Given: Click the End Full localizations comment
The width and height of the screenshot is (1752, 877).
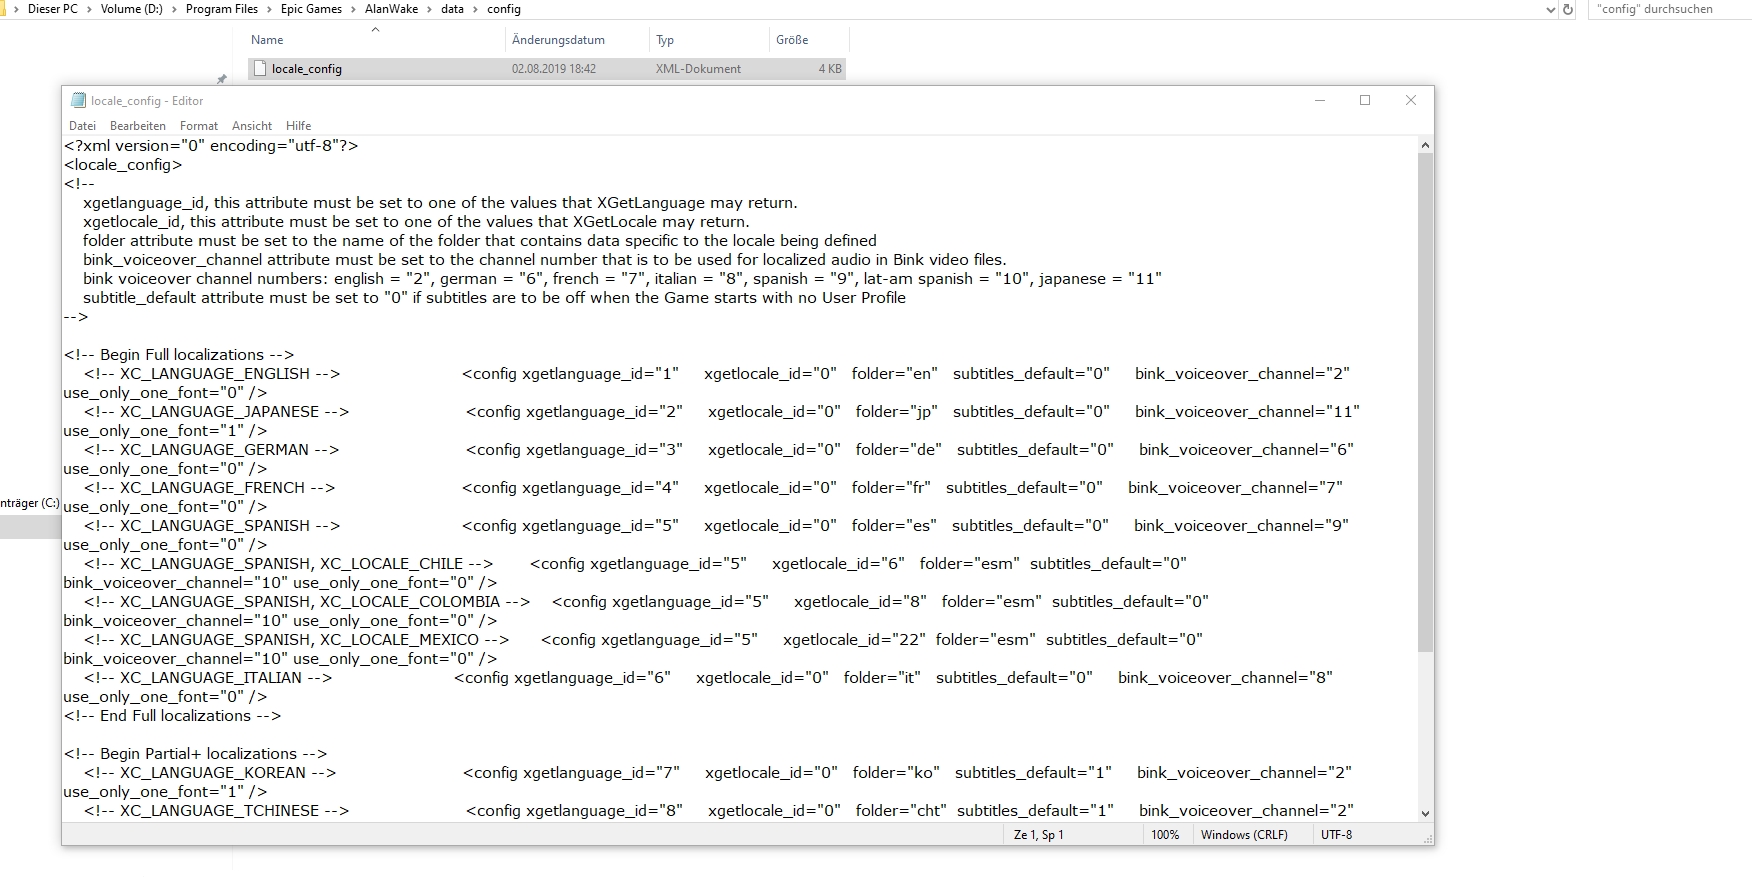Looking at the screenshot, I should (172, 716).
